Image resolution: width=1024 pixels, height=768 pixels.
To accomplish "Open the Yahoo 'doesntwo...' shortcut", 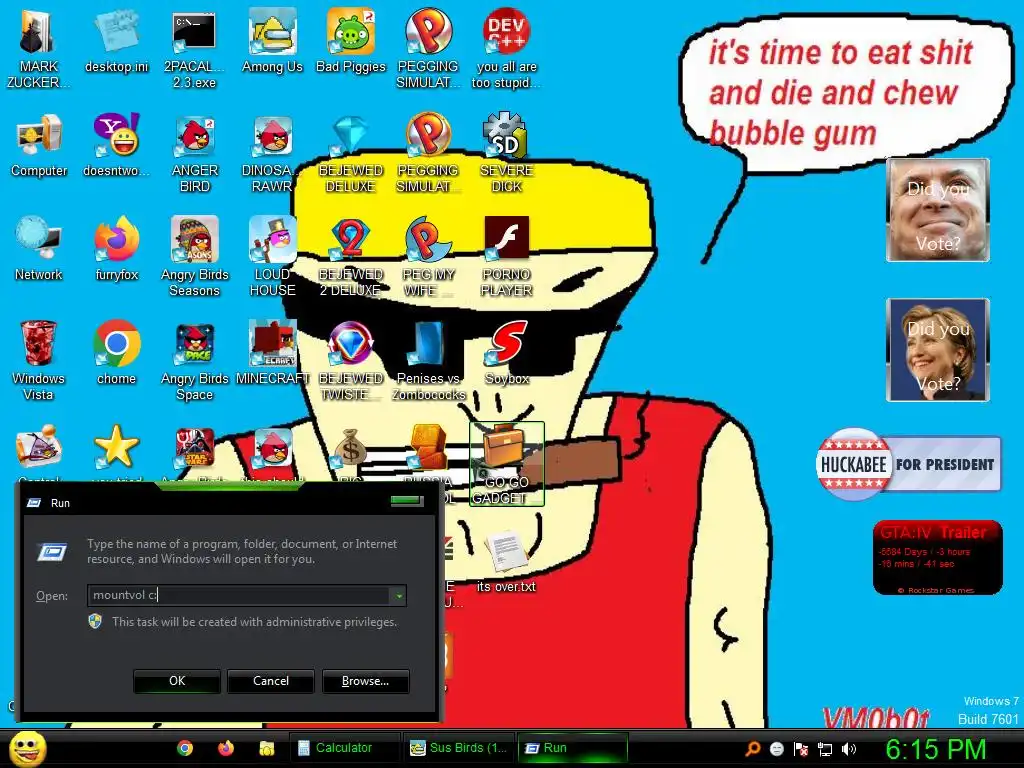I will [116, 145].
